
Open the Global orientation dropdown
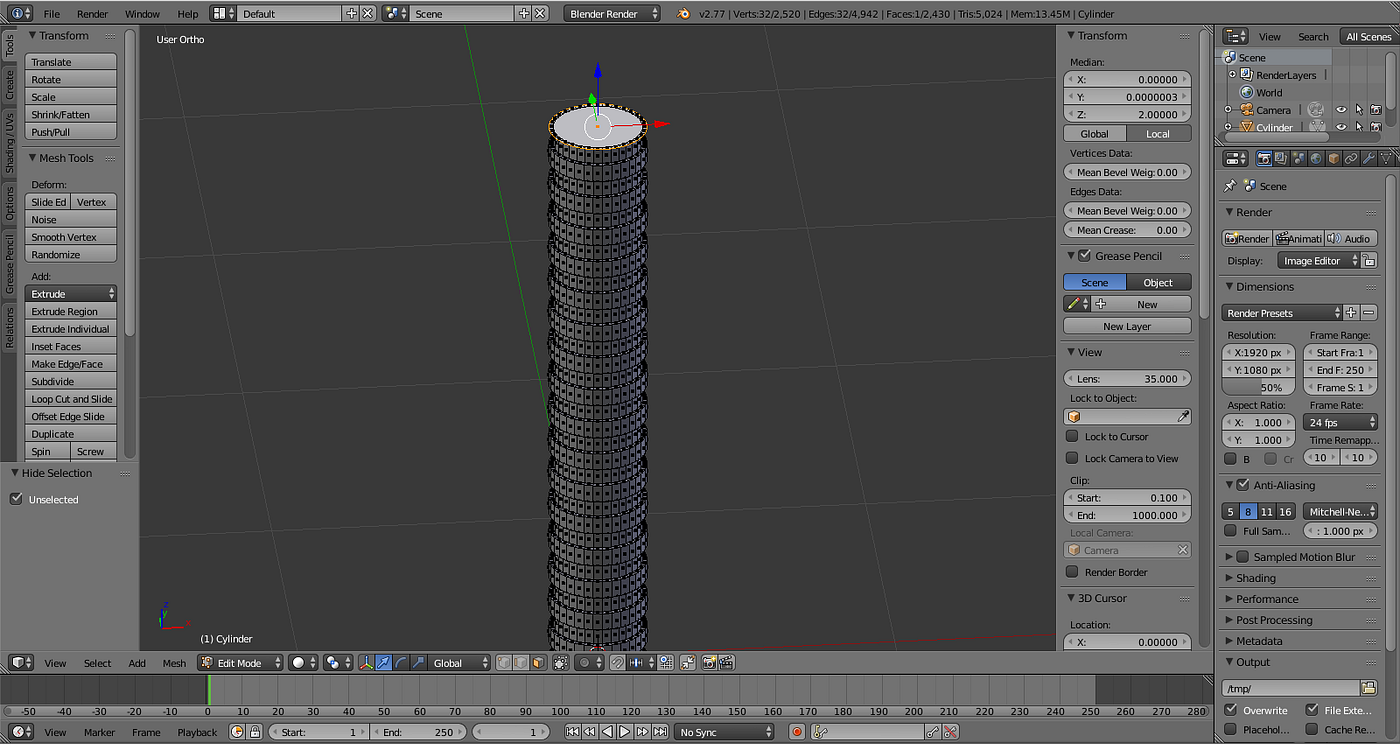[x=461, y=663]
